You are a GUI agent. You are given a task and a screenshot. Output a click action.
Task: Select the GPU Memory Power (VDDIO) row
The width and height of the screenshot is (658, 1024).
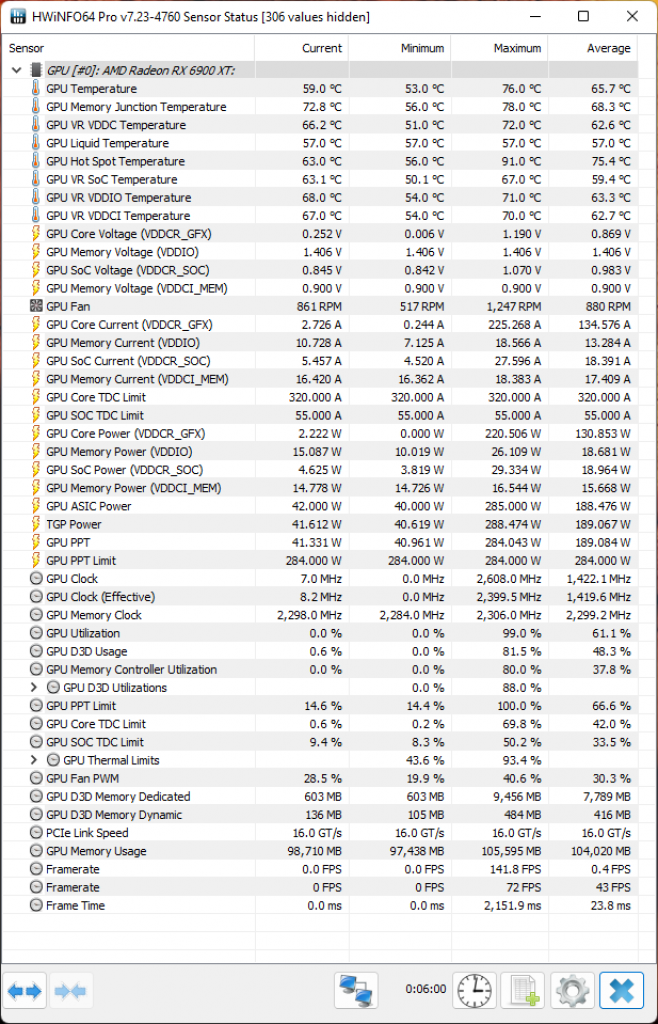320,452
